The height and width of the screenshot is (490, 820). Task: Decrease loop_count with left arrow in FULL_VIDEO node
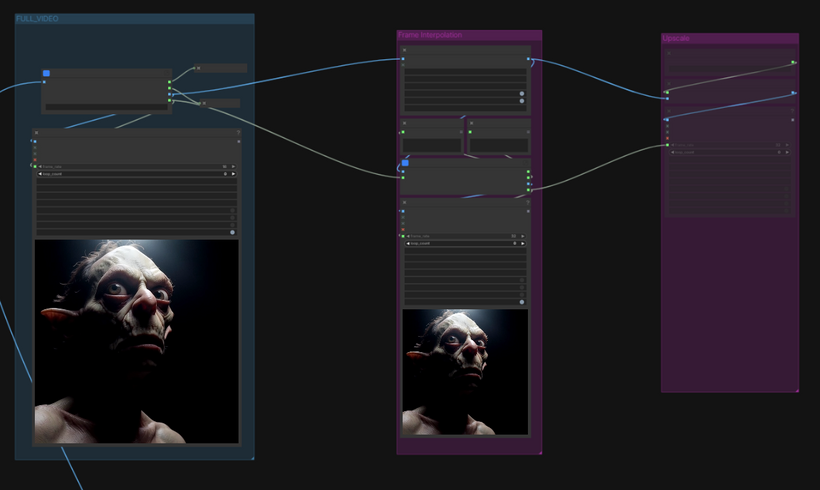[x=40, y=174]
